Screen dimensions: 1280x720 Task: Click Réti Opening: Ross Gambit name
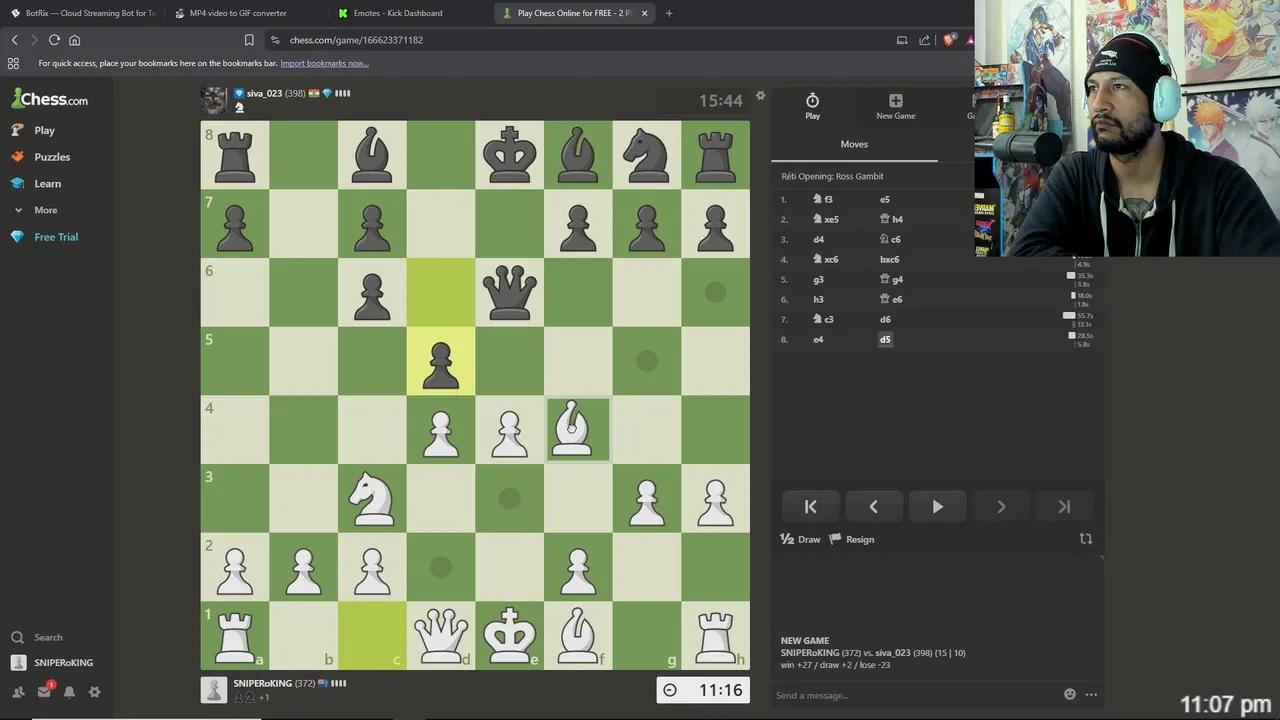[x=832, y=176]
